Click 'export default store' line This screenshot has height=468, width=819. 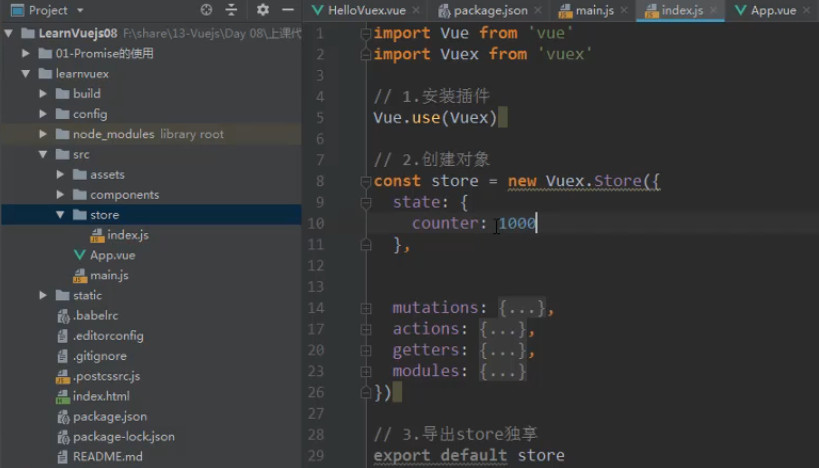click(469, 455)
